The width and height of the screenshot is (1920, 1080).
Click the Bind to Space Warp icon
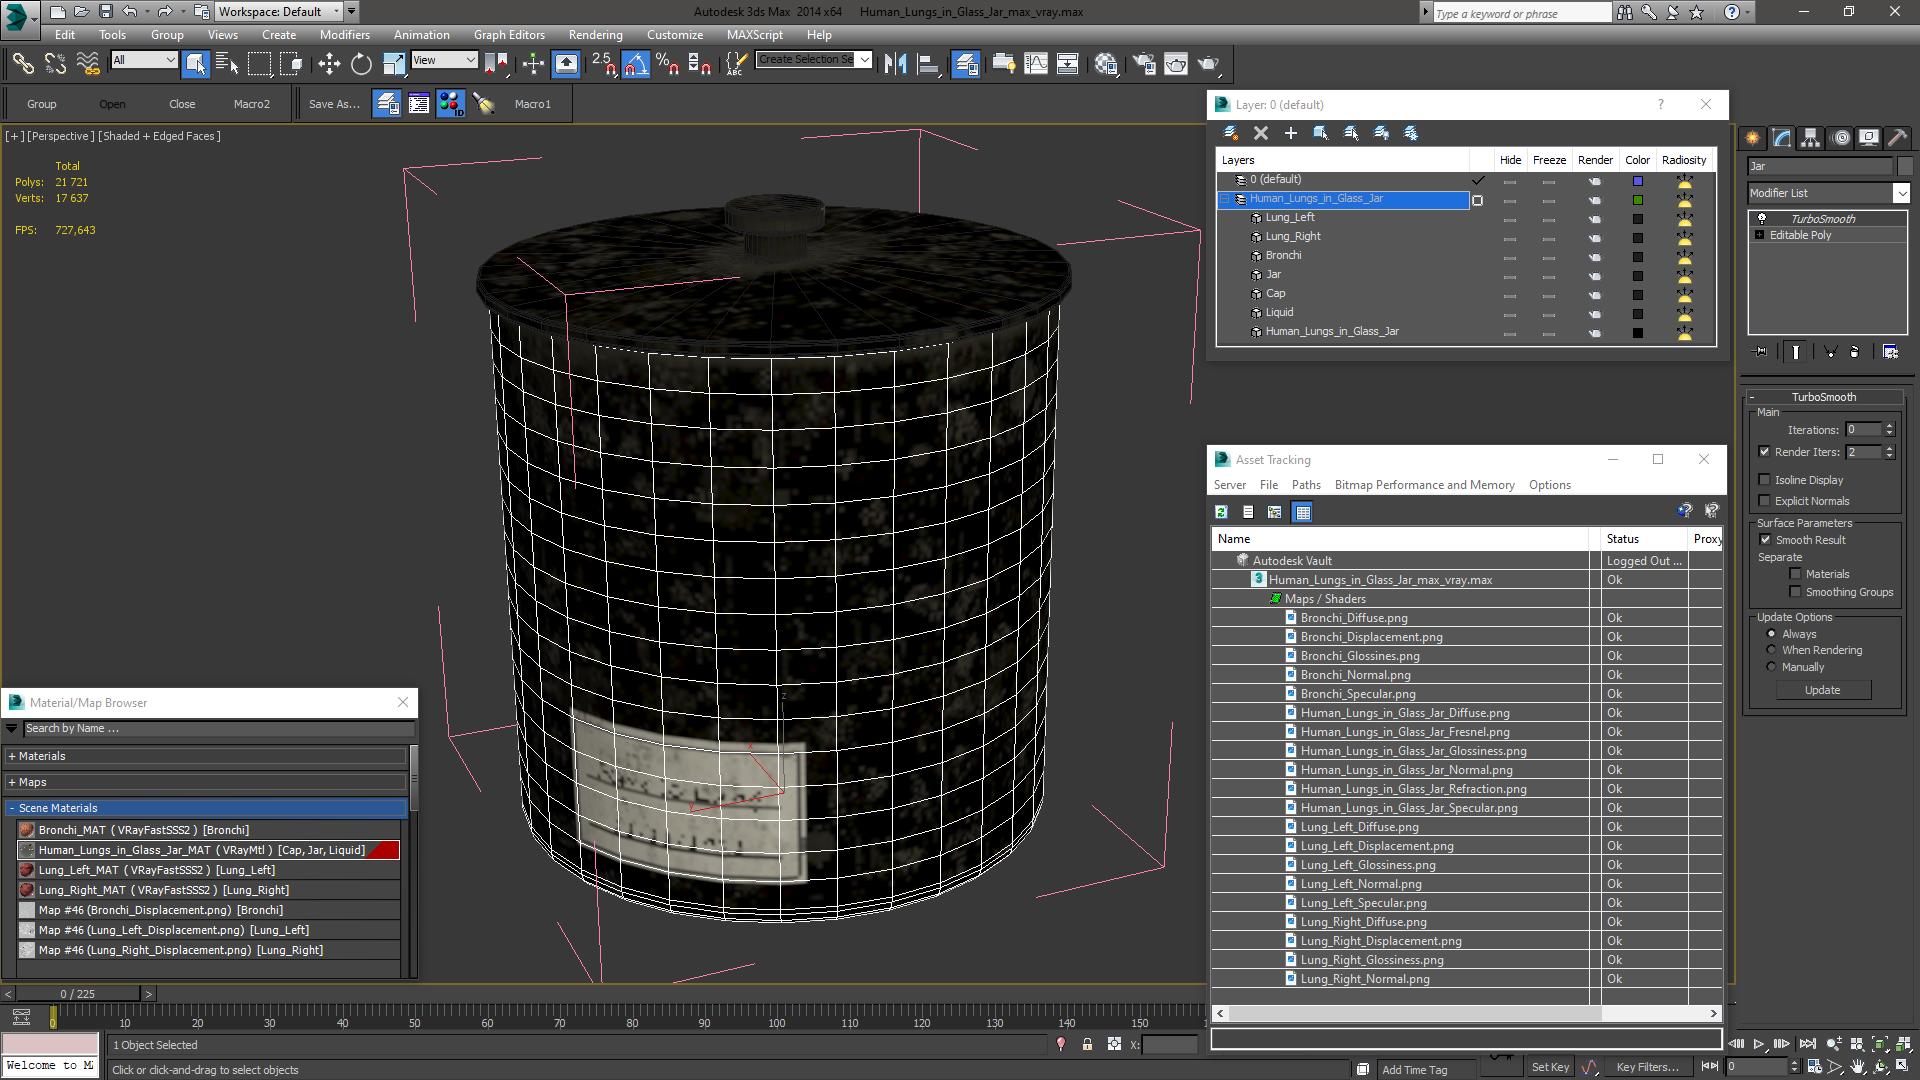point(88,64)
